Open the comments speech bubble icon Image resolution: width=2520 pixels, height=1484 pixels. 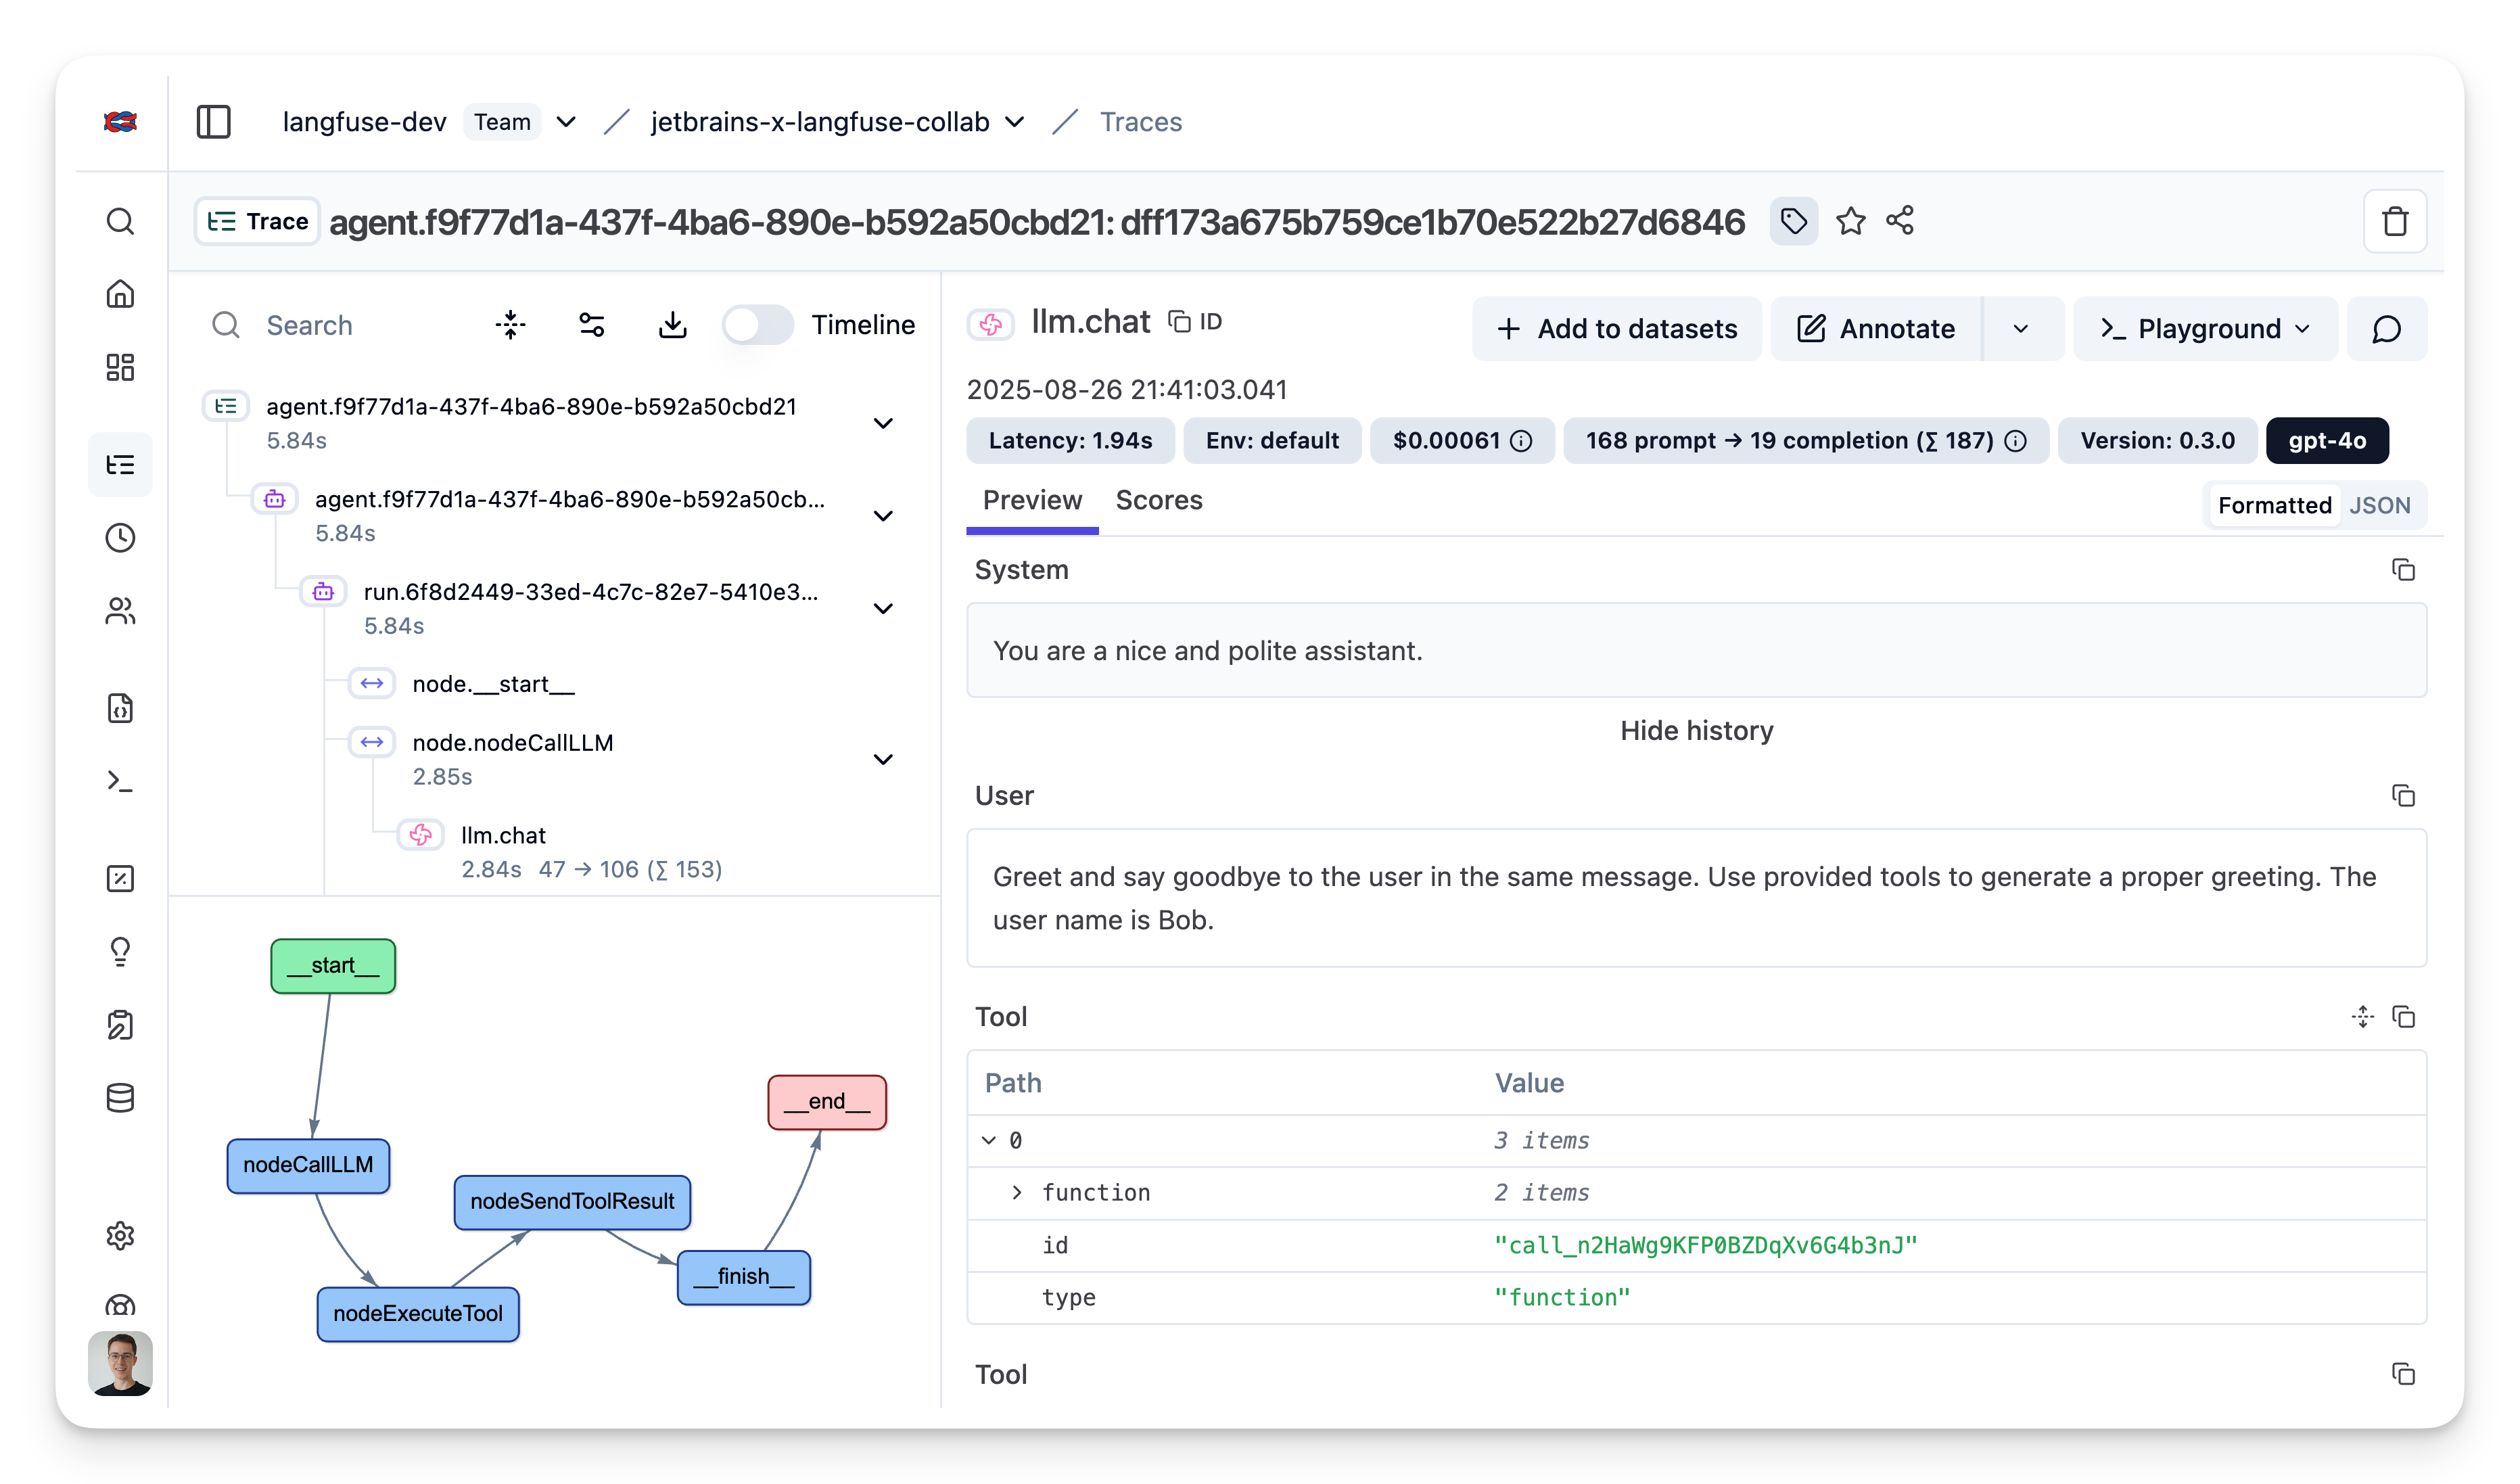2386,329
